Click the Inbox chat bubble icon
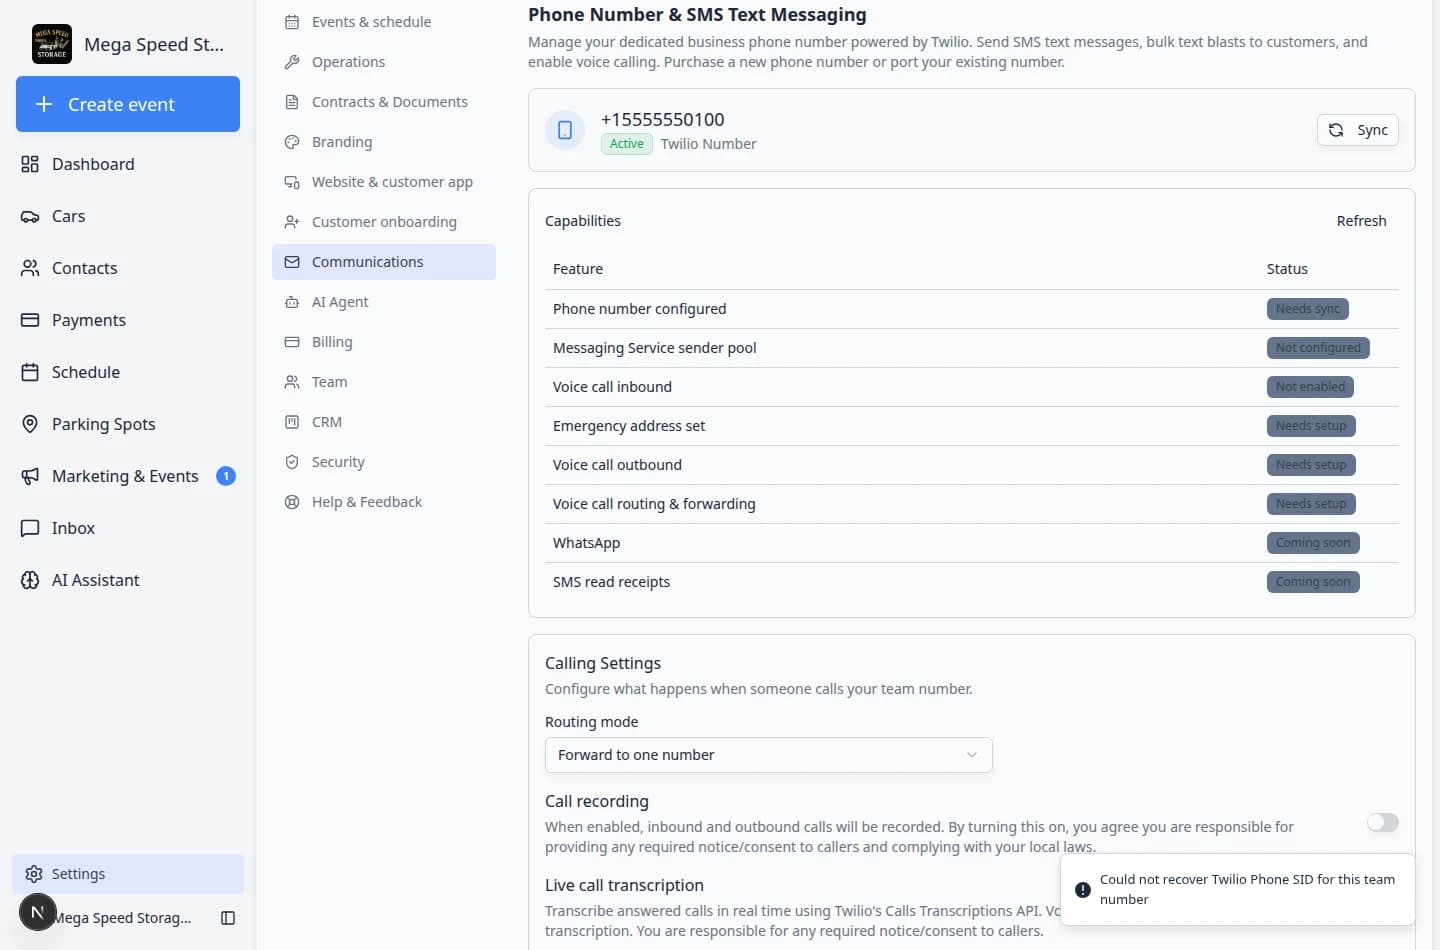Viewport: 1440px width, 950px height. tap(30, 528)
